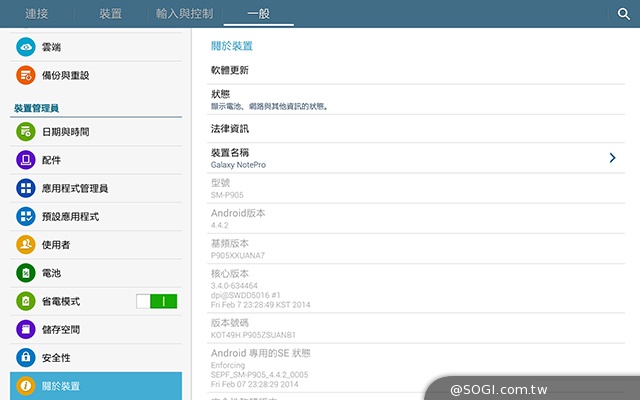Open 日期與時間 date and time icon
Image resolution: width=640 pixels, height=400 pixels.
(26, 132)
